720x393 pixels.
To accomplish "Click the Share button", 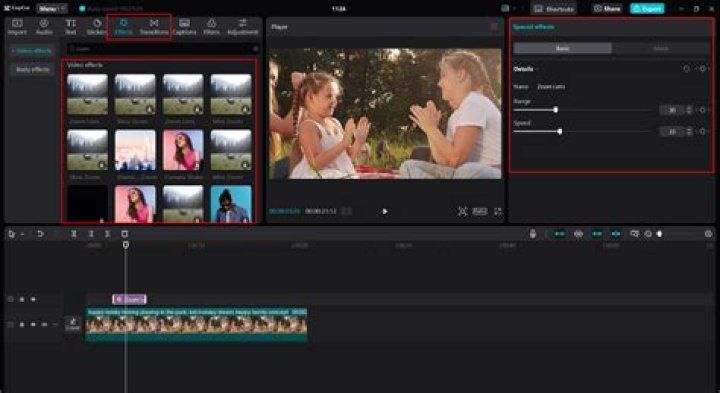I will (607, 9).
